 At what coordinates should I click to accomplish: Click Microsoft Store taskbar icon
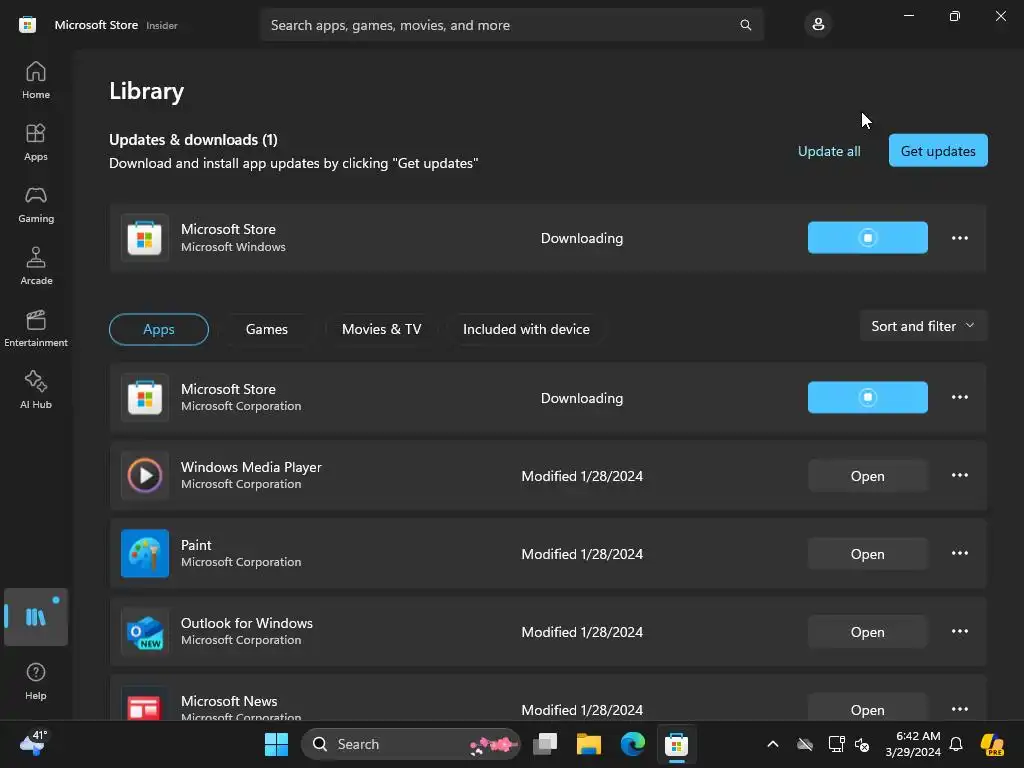pyautogui.click(x=676, y=744)
